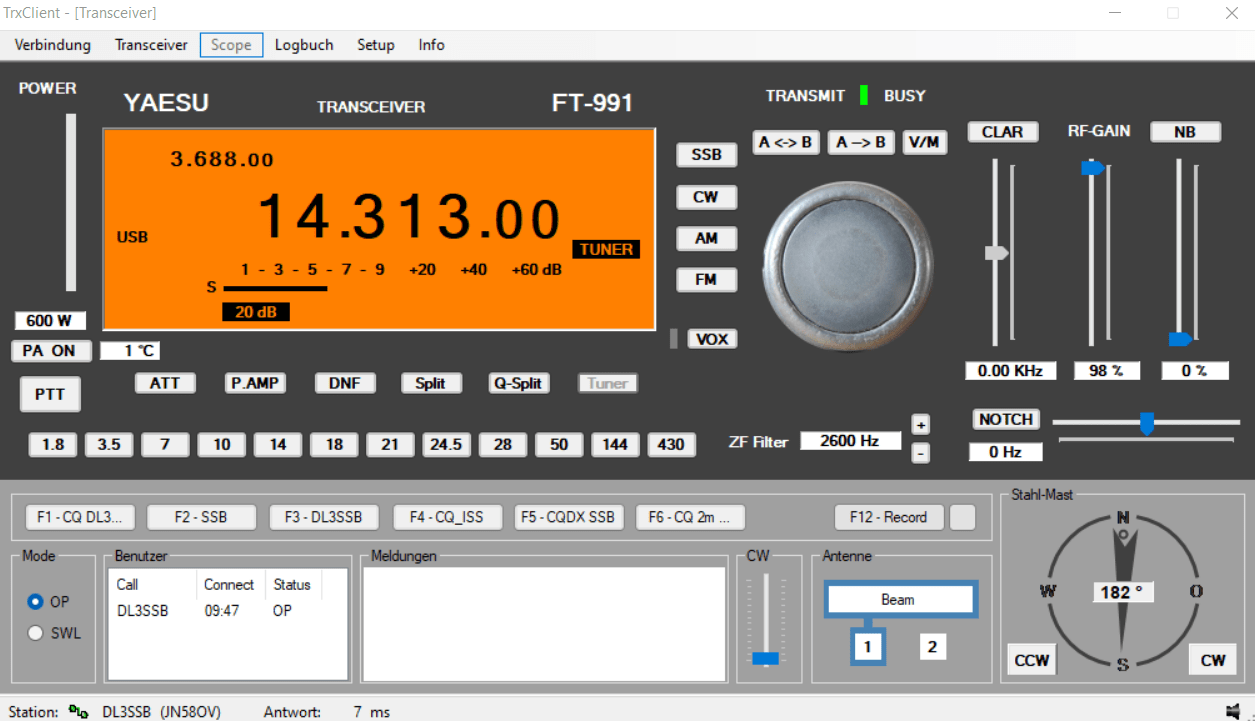
Task: Select the 3.5 MHz band
Action: tap(109, 444)
